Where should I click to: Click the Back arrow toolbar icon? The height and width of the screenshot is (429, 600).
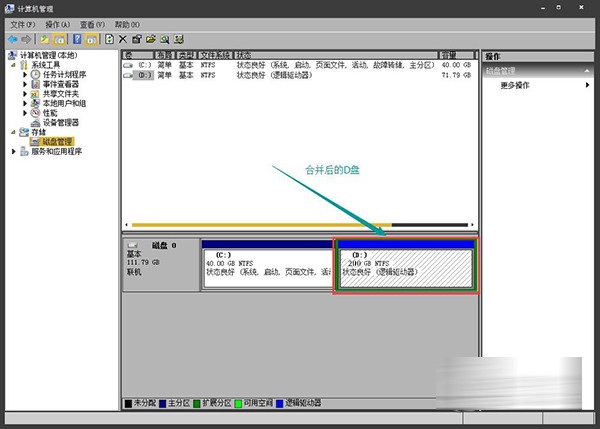tap(13, 39)
